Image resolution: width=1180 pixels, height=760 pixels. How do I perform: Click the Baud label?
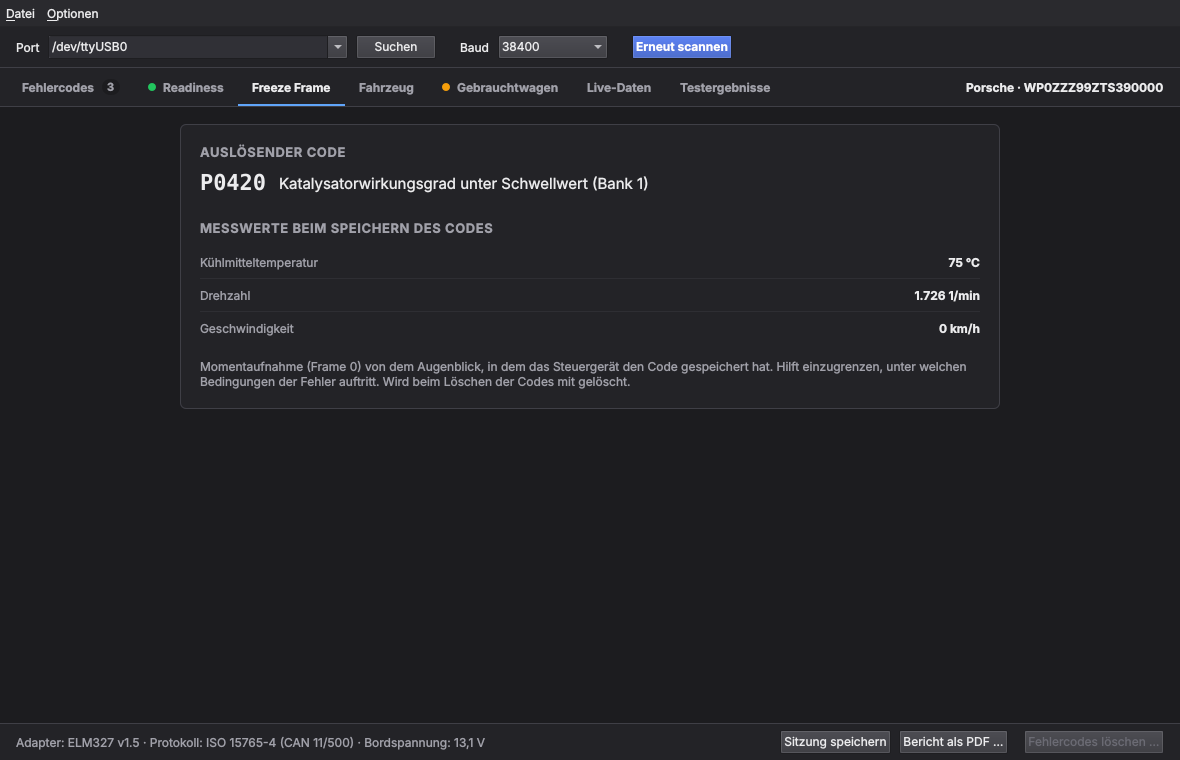(474, 47)
